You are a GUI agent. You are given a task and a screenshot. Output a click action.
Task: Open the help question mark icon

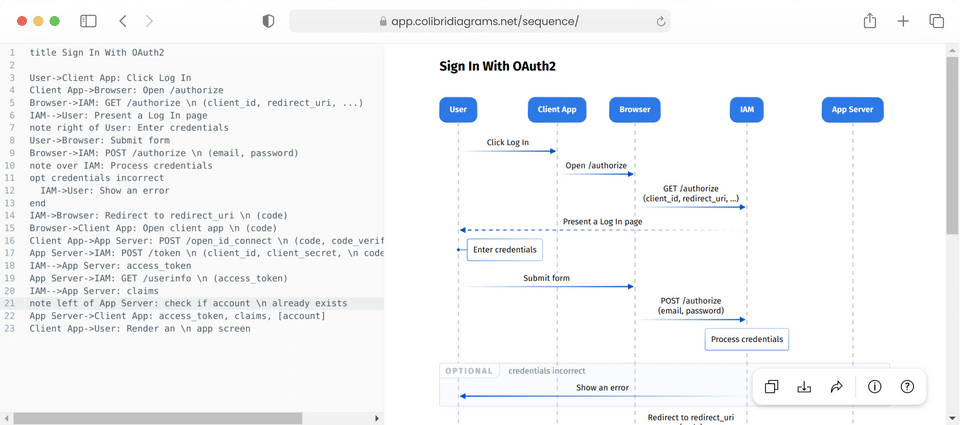907,387
